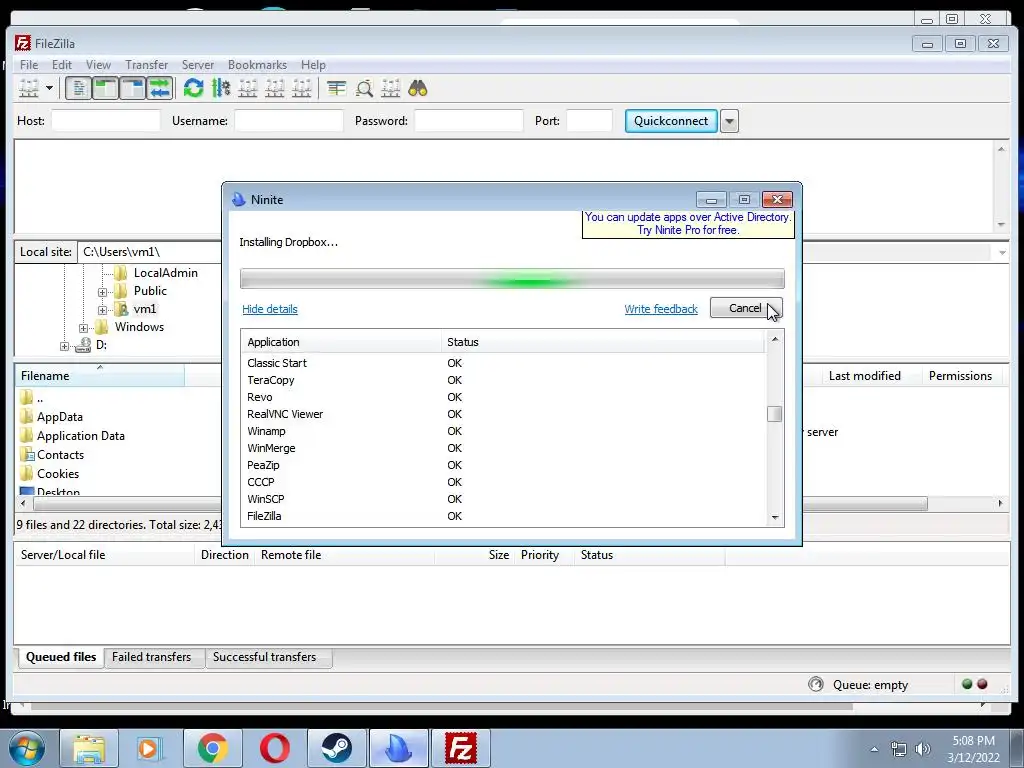
Task: Expand the Public folder tree node
Action: (103, 292)
